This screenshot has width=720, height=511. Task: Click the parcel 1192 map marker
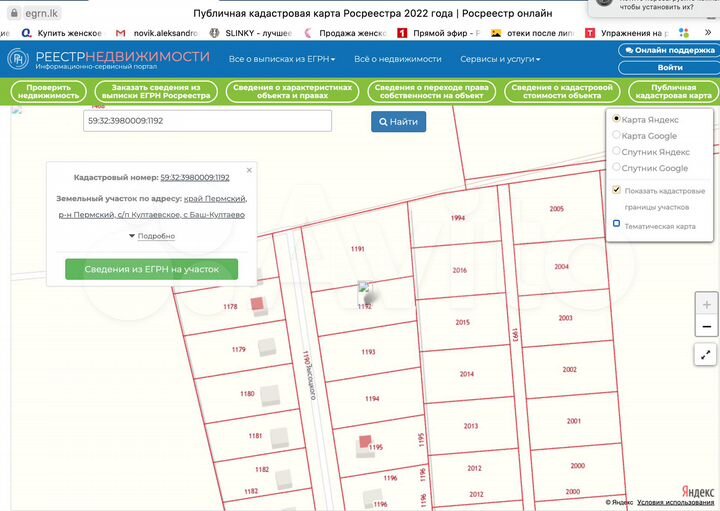pos(364,291)
